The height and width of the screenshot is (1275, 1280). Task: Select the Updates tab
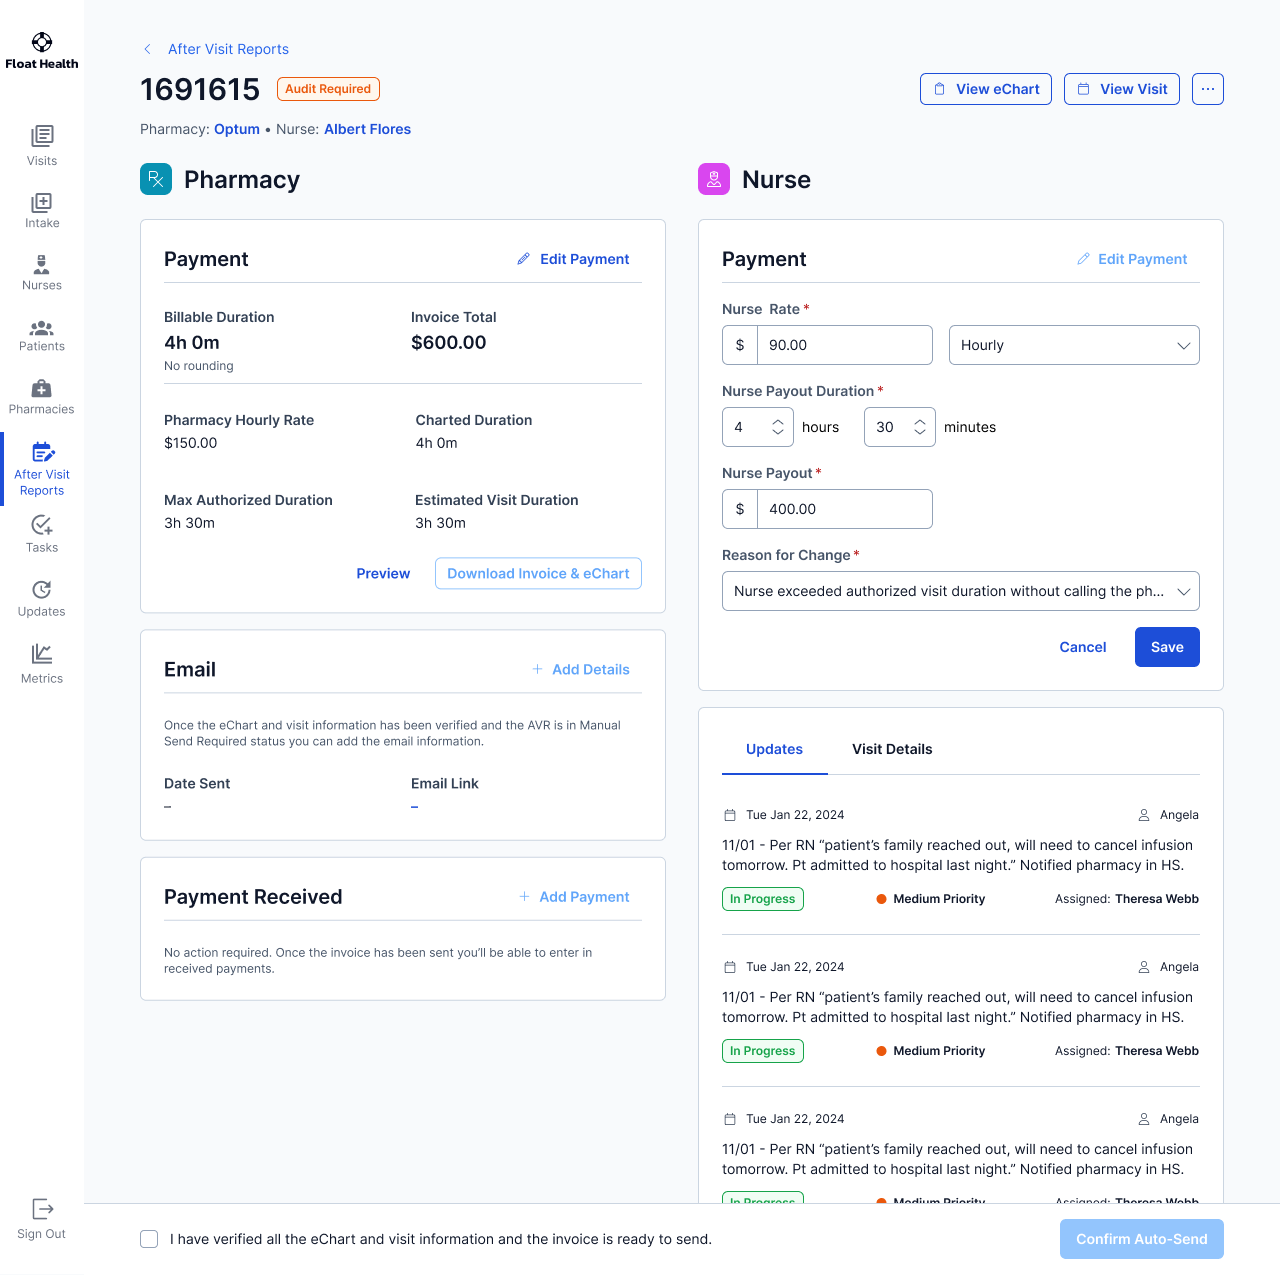(774, 749)
